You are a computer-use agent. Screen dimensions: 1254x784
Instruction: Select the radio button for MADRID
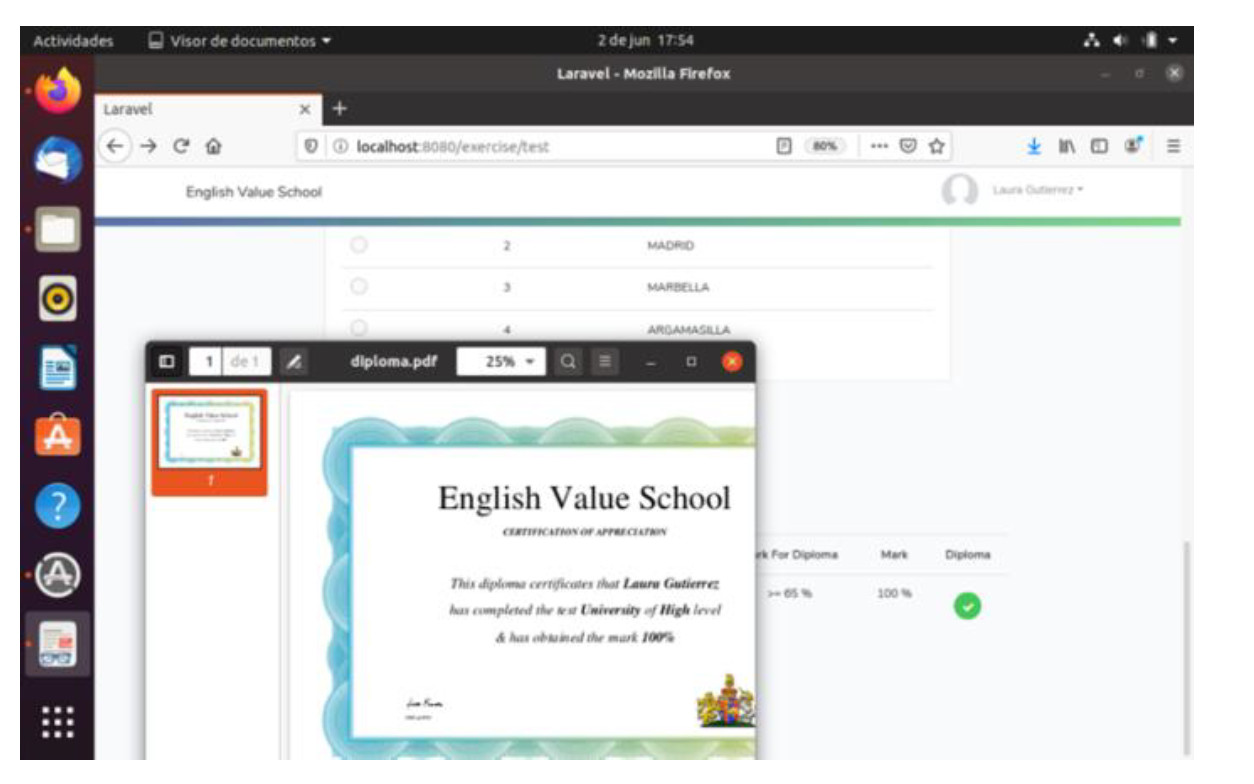pos(359,245)
